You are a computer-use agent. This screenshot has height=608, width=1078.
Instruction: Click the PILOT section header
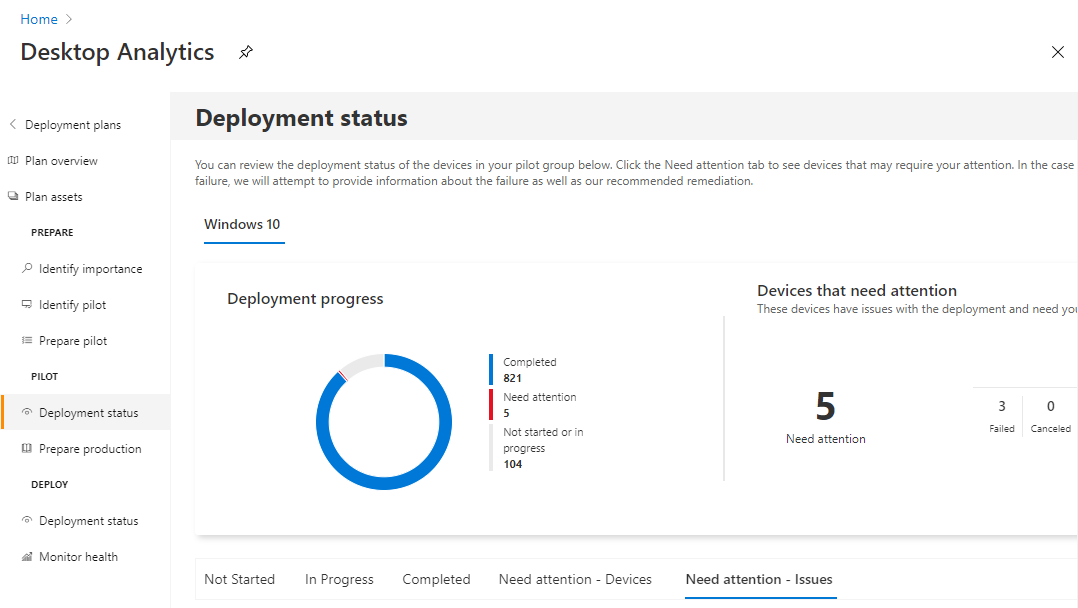point(45,376)
